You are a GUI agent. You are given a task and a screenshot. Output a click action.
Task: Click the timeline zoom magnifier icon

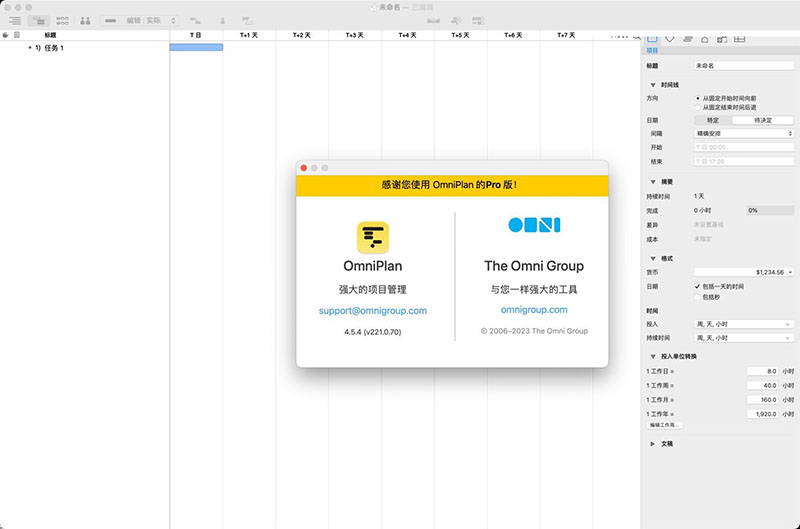tap(637, 37)
